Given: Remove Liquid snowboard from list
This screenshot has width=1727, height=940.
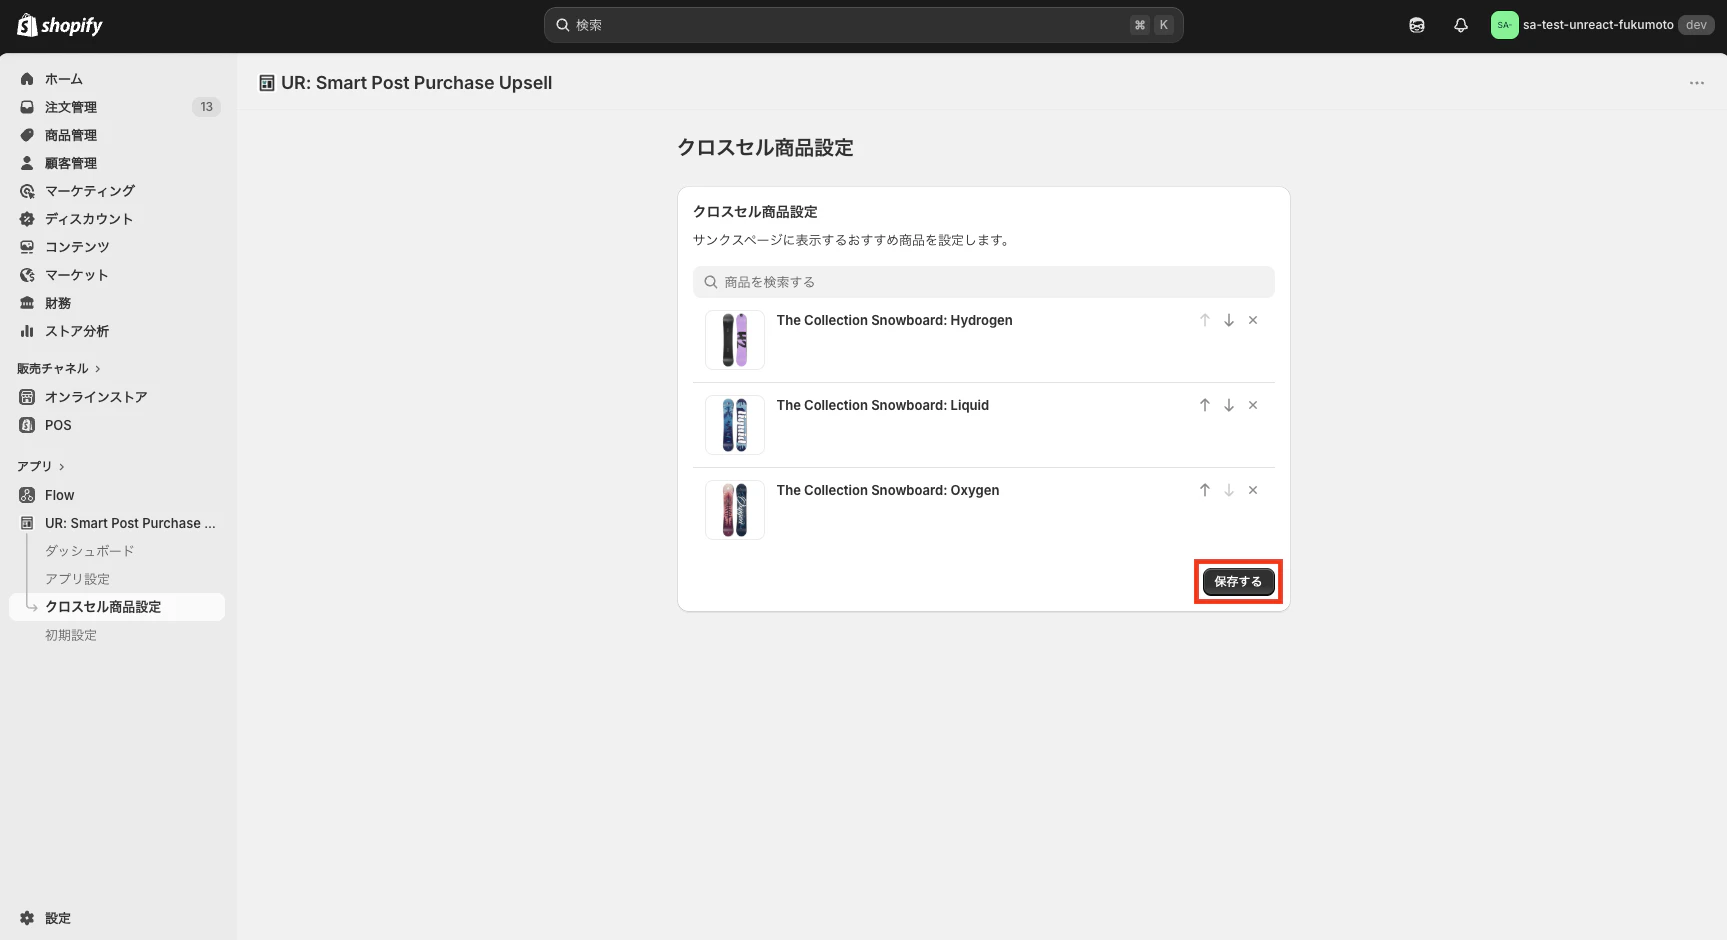Looking at the screenshot, I should (x=1253, y=405).
